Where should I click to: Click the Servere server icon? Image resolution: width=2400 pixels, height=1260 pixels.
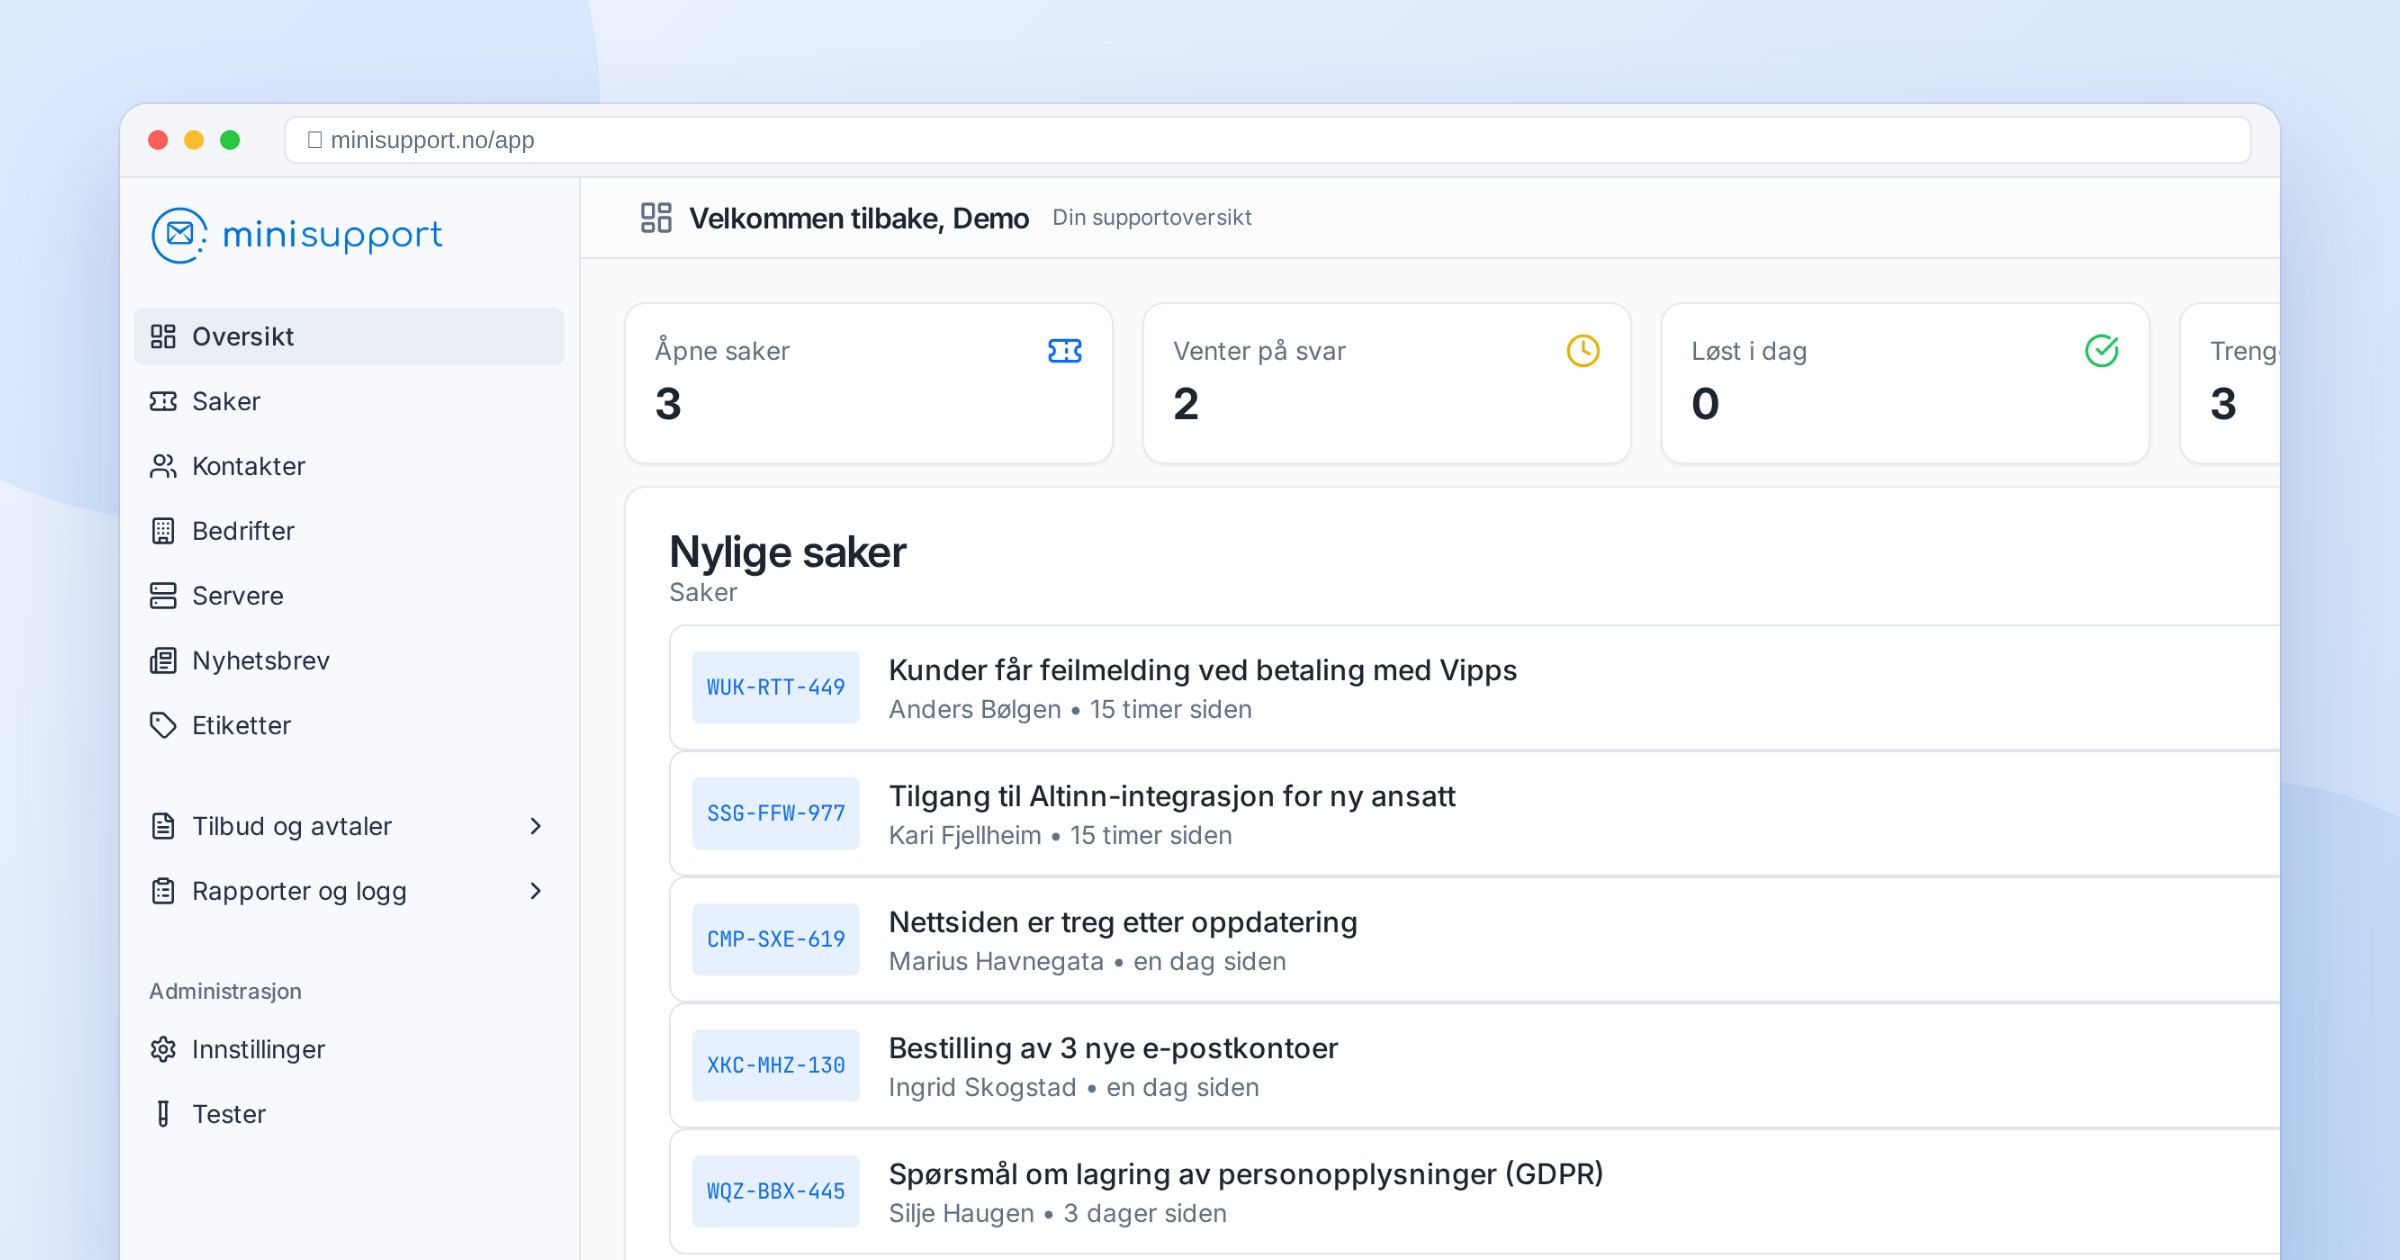(x=163, y=596)
